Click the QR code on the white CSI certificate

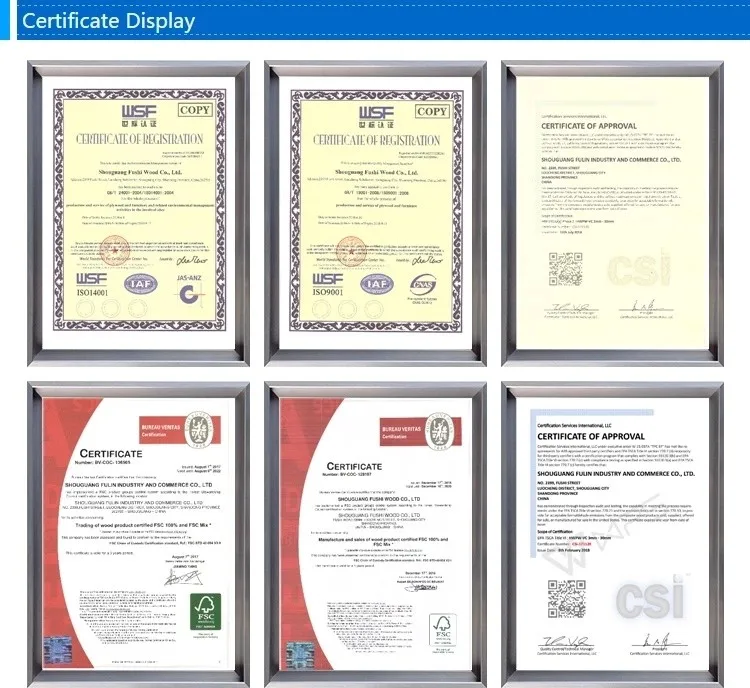pyautogui.click(x=567, y=599)
